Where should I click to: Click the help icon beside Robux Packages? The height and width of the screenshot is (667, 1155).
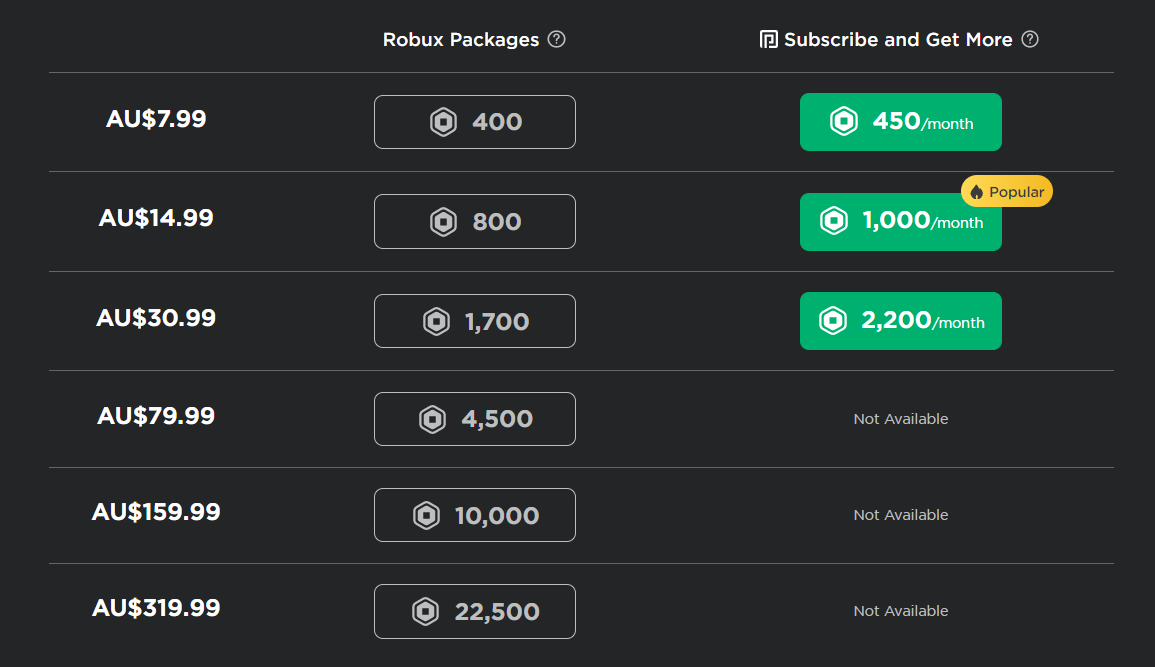coord(557,40)
